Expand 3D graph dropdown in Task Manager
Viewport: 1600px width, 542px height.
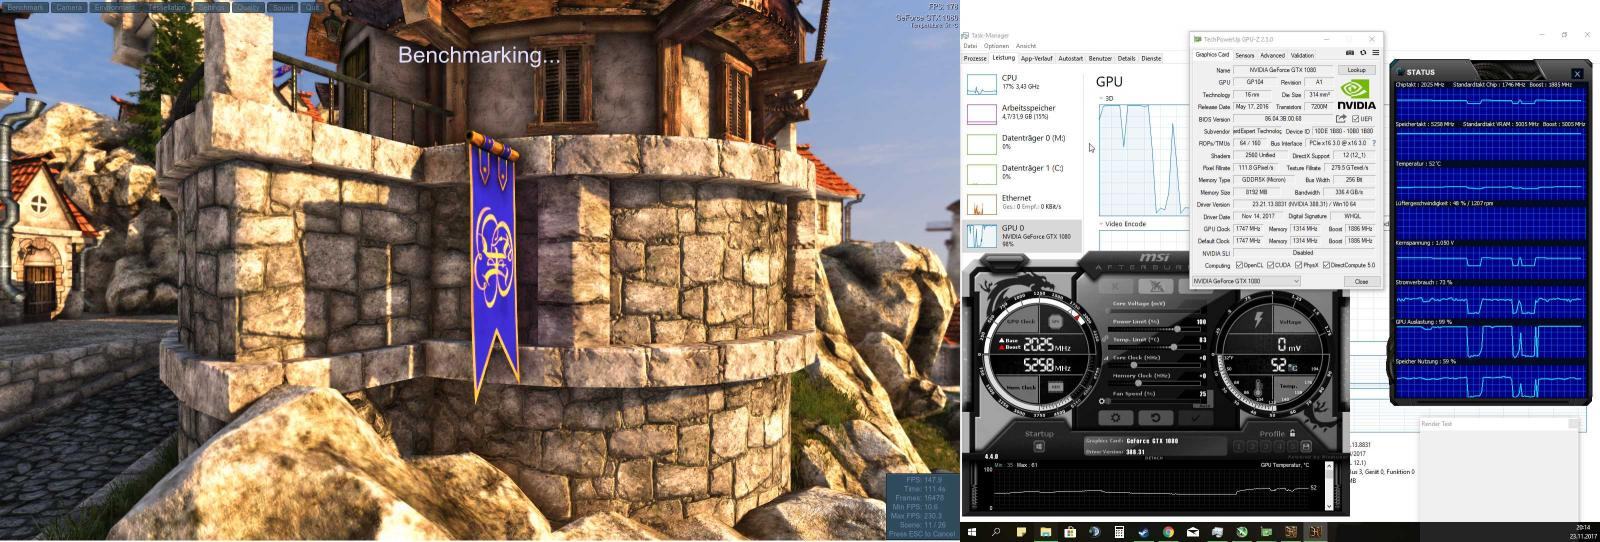pyautogui.click(x=1102, y=98)
